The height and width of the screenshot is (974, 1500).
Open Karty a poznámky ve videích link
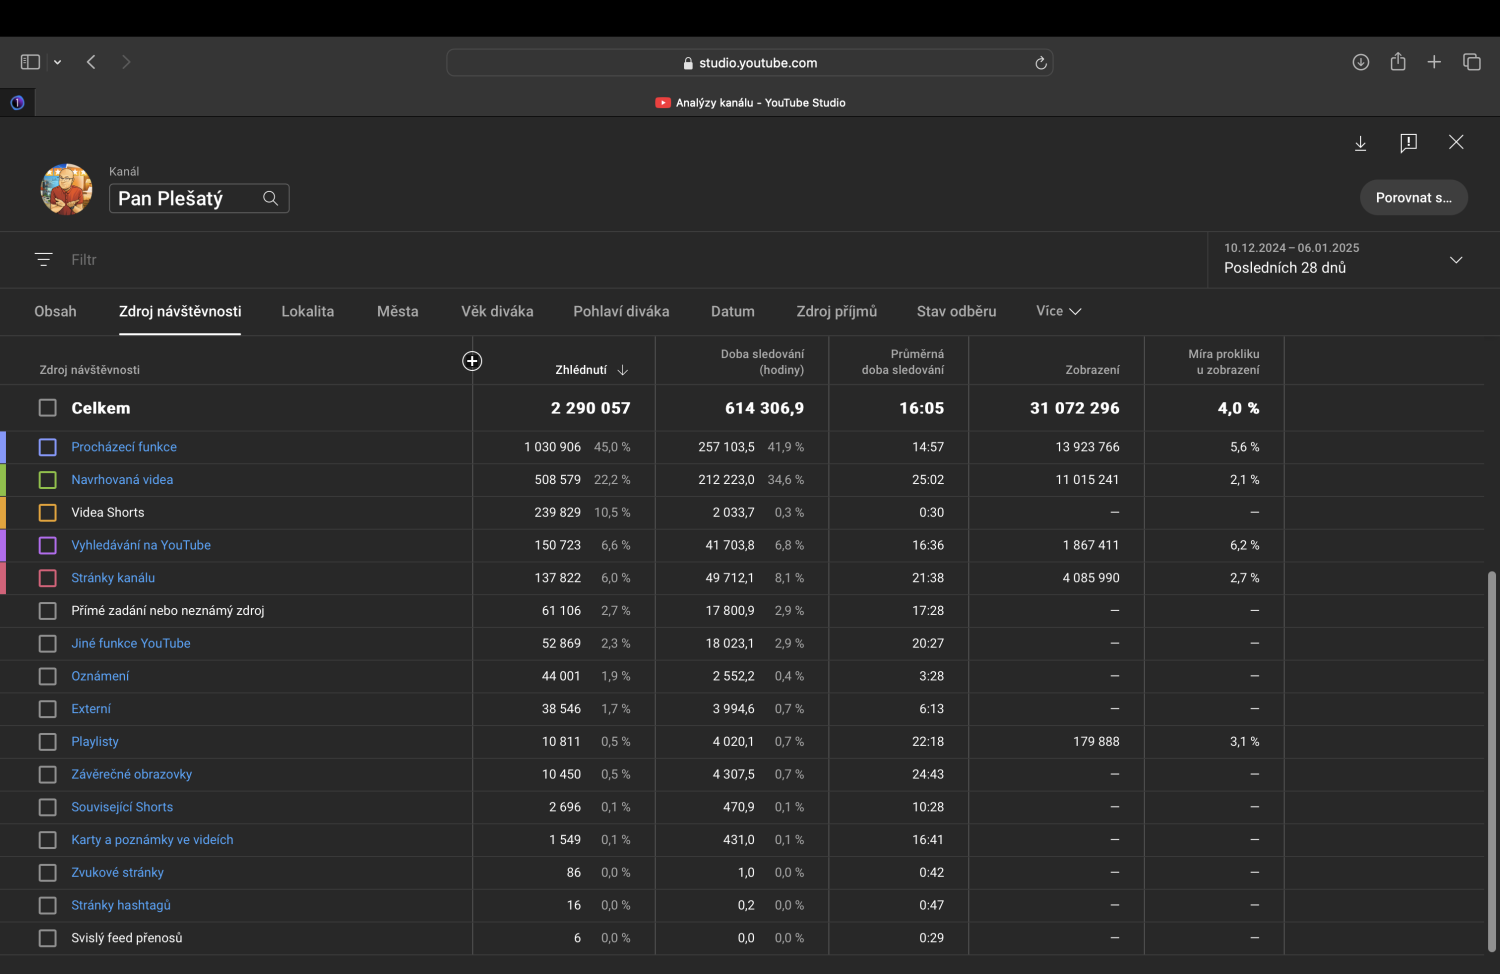coord(152,840)
